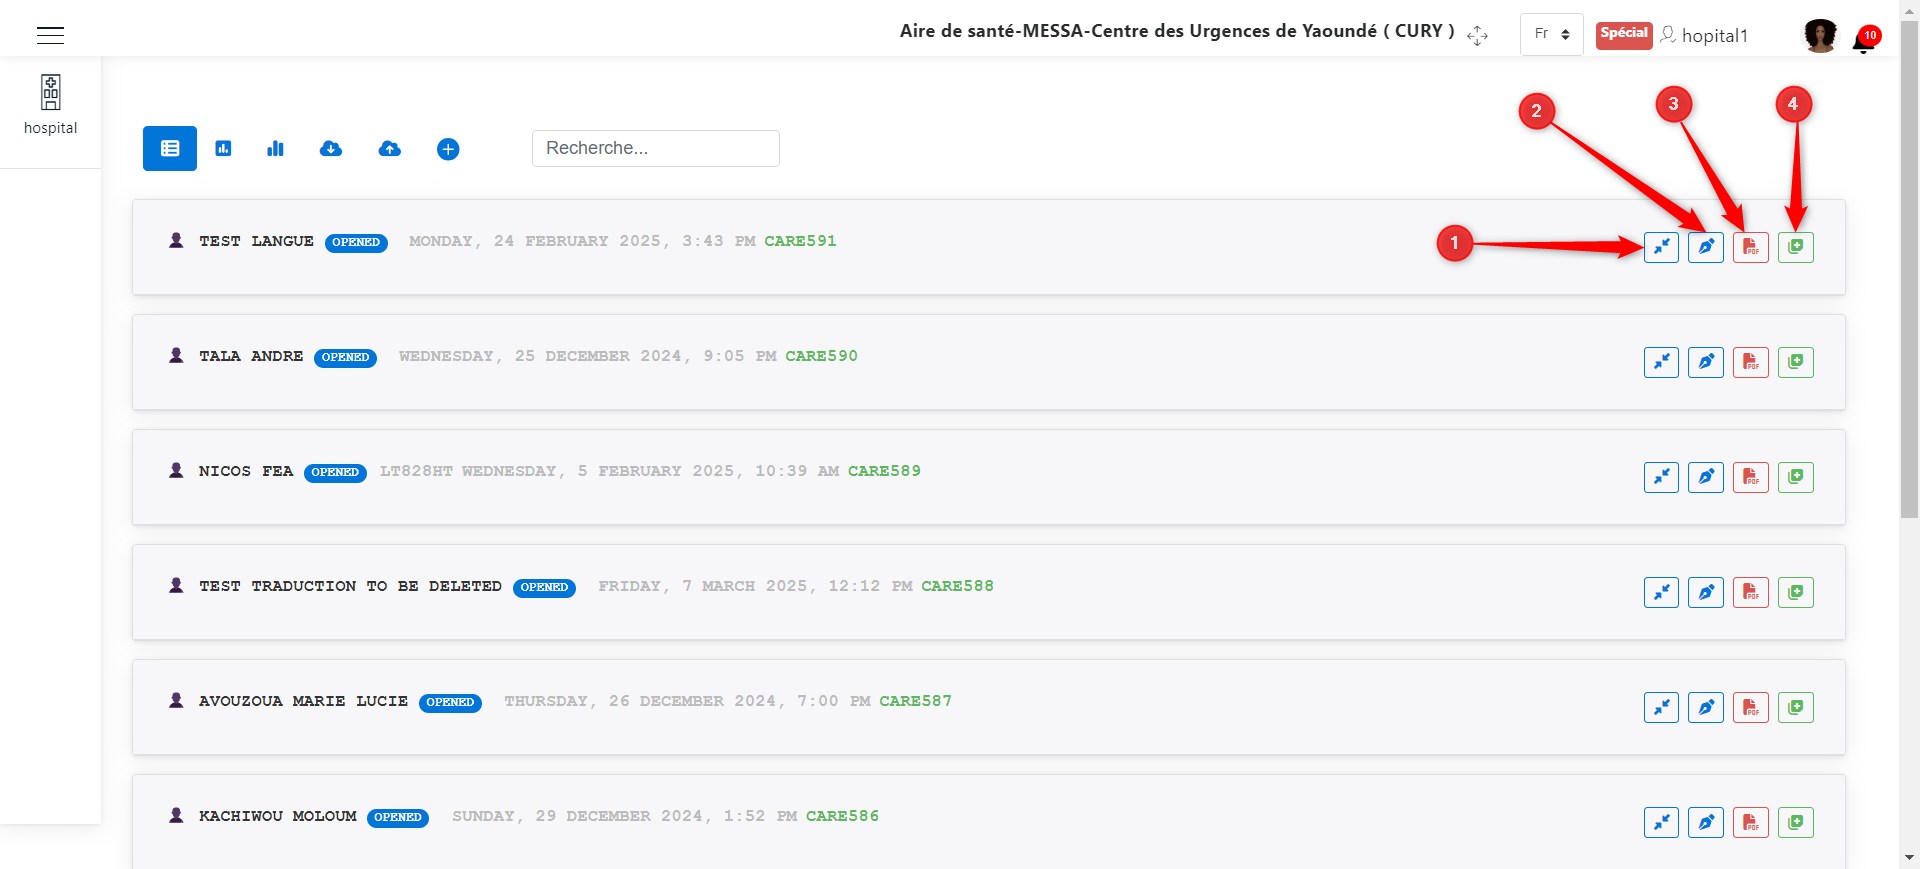Click the move arrows icon beside CURY
Viewport: 1920px width, 869px height.
click(1478, 36)
